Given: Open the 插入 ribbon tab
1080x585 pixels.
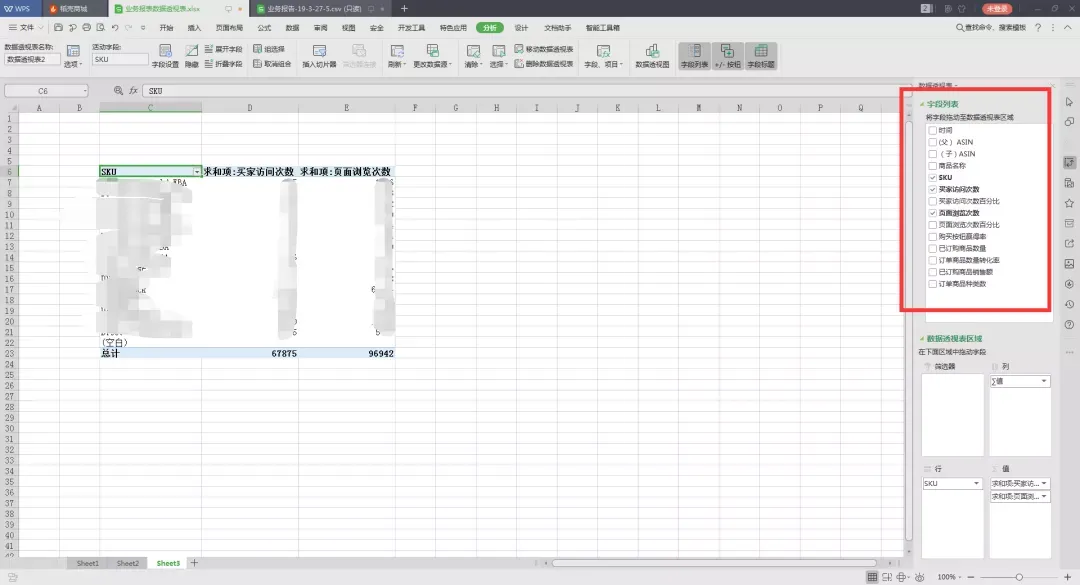Looking at the screenshot, I should (194, 28).
